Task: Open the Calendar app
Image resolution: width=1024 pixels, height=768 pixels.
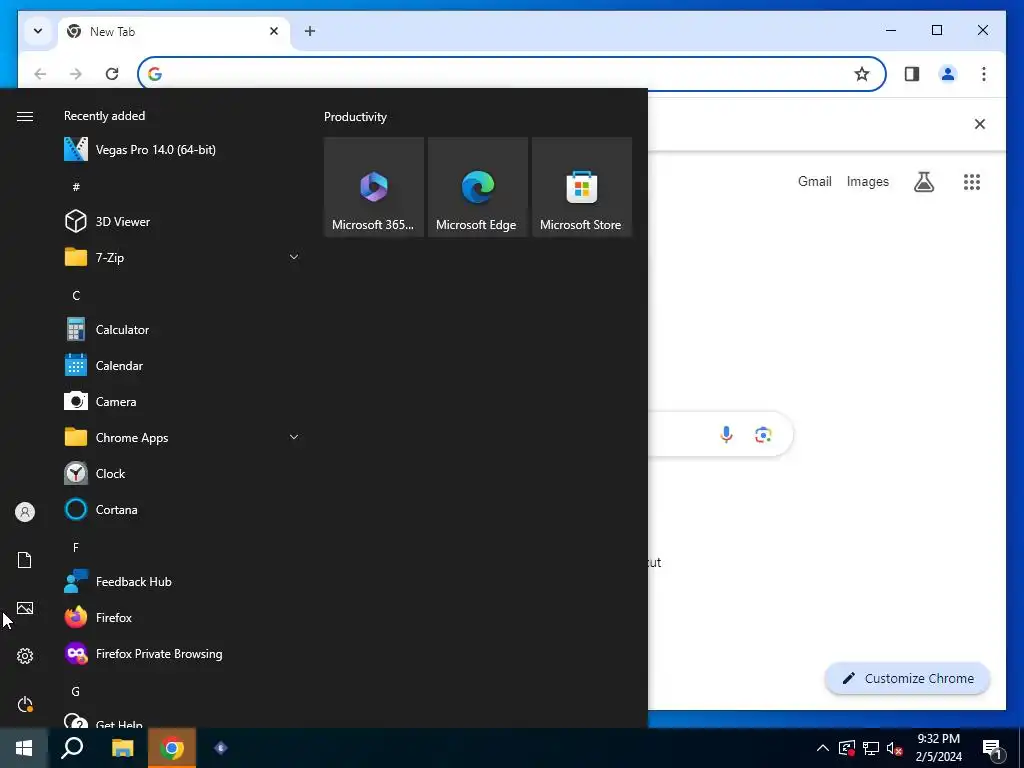Action: tap(183, 366)
